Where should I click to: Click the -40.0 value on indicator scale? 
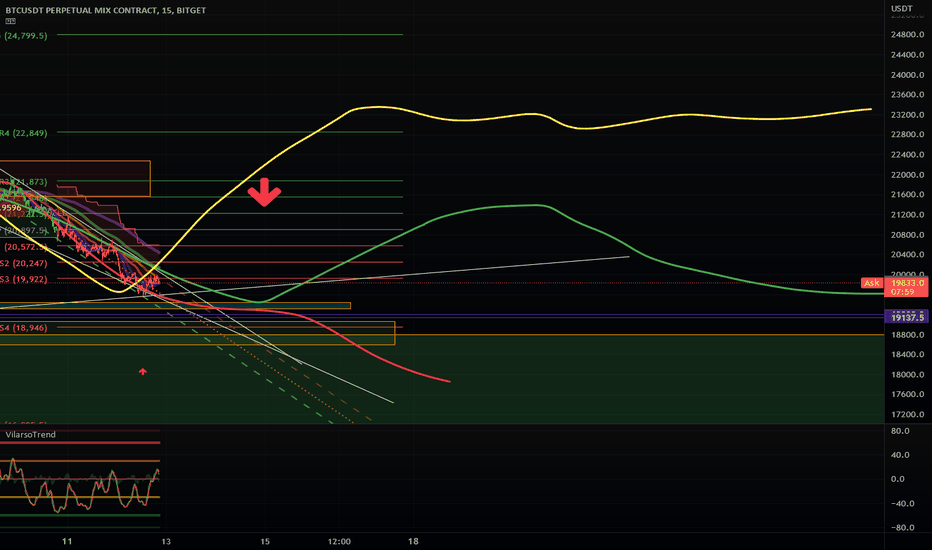point(902,504)
